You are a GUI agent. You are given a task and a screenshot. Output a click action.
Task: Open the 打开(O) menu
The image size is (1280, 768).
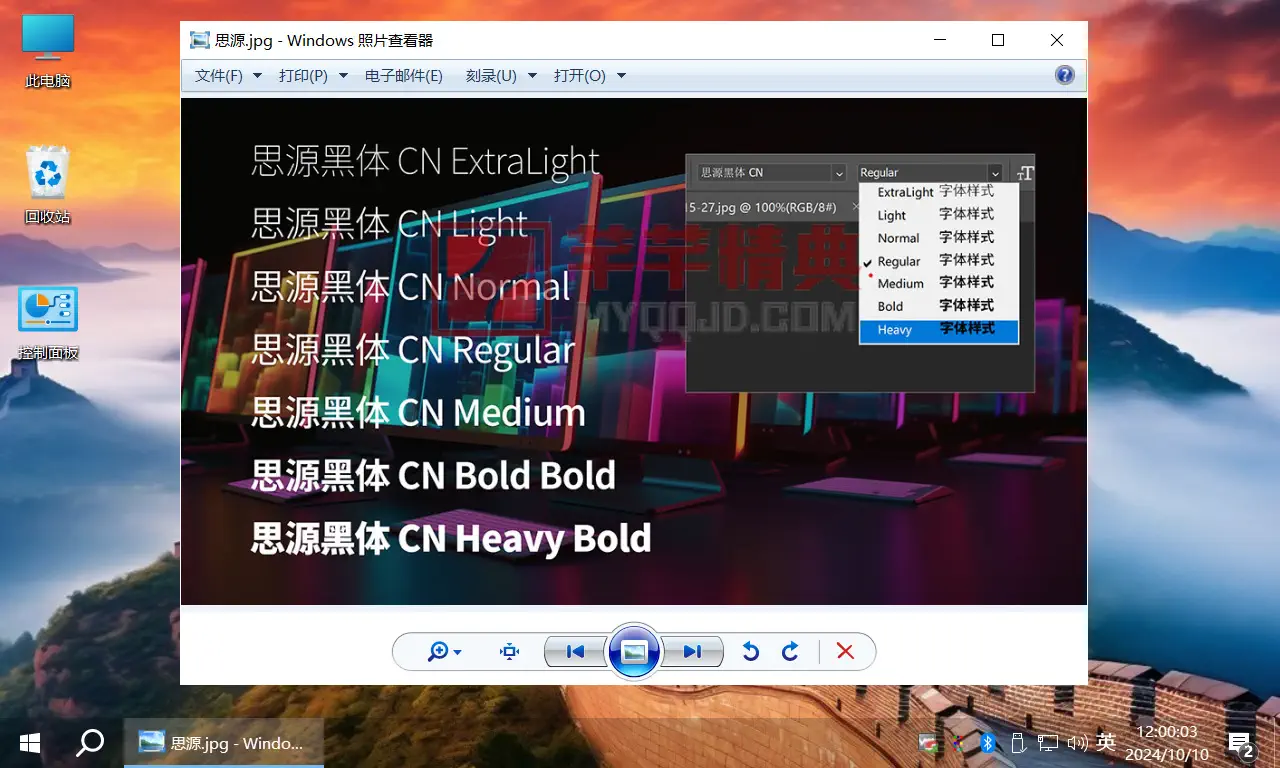click(x=590, y=76)
